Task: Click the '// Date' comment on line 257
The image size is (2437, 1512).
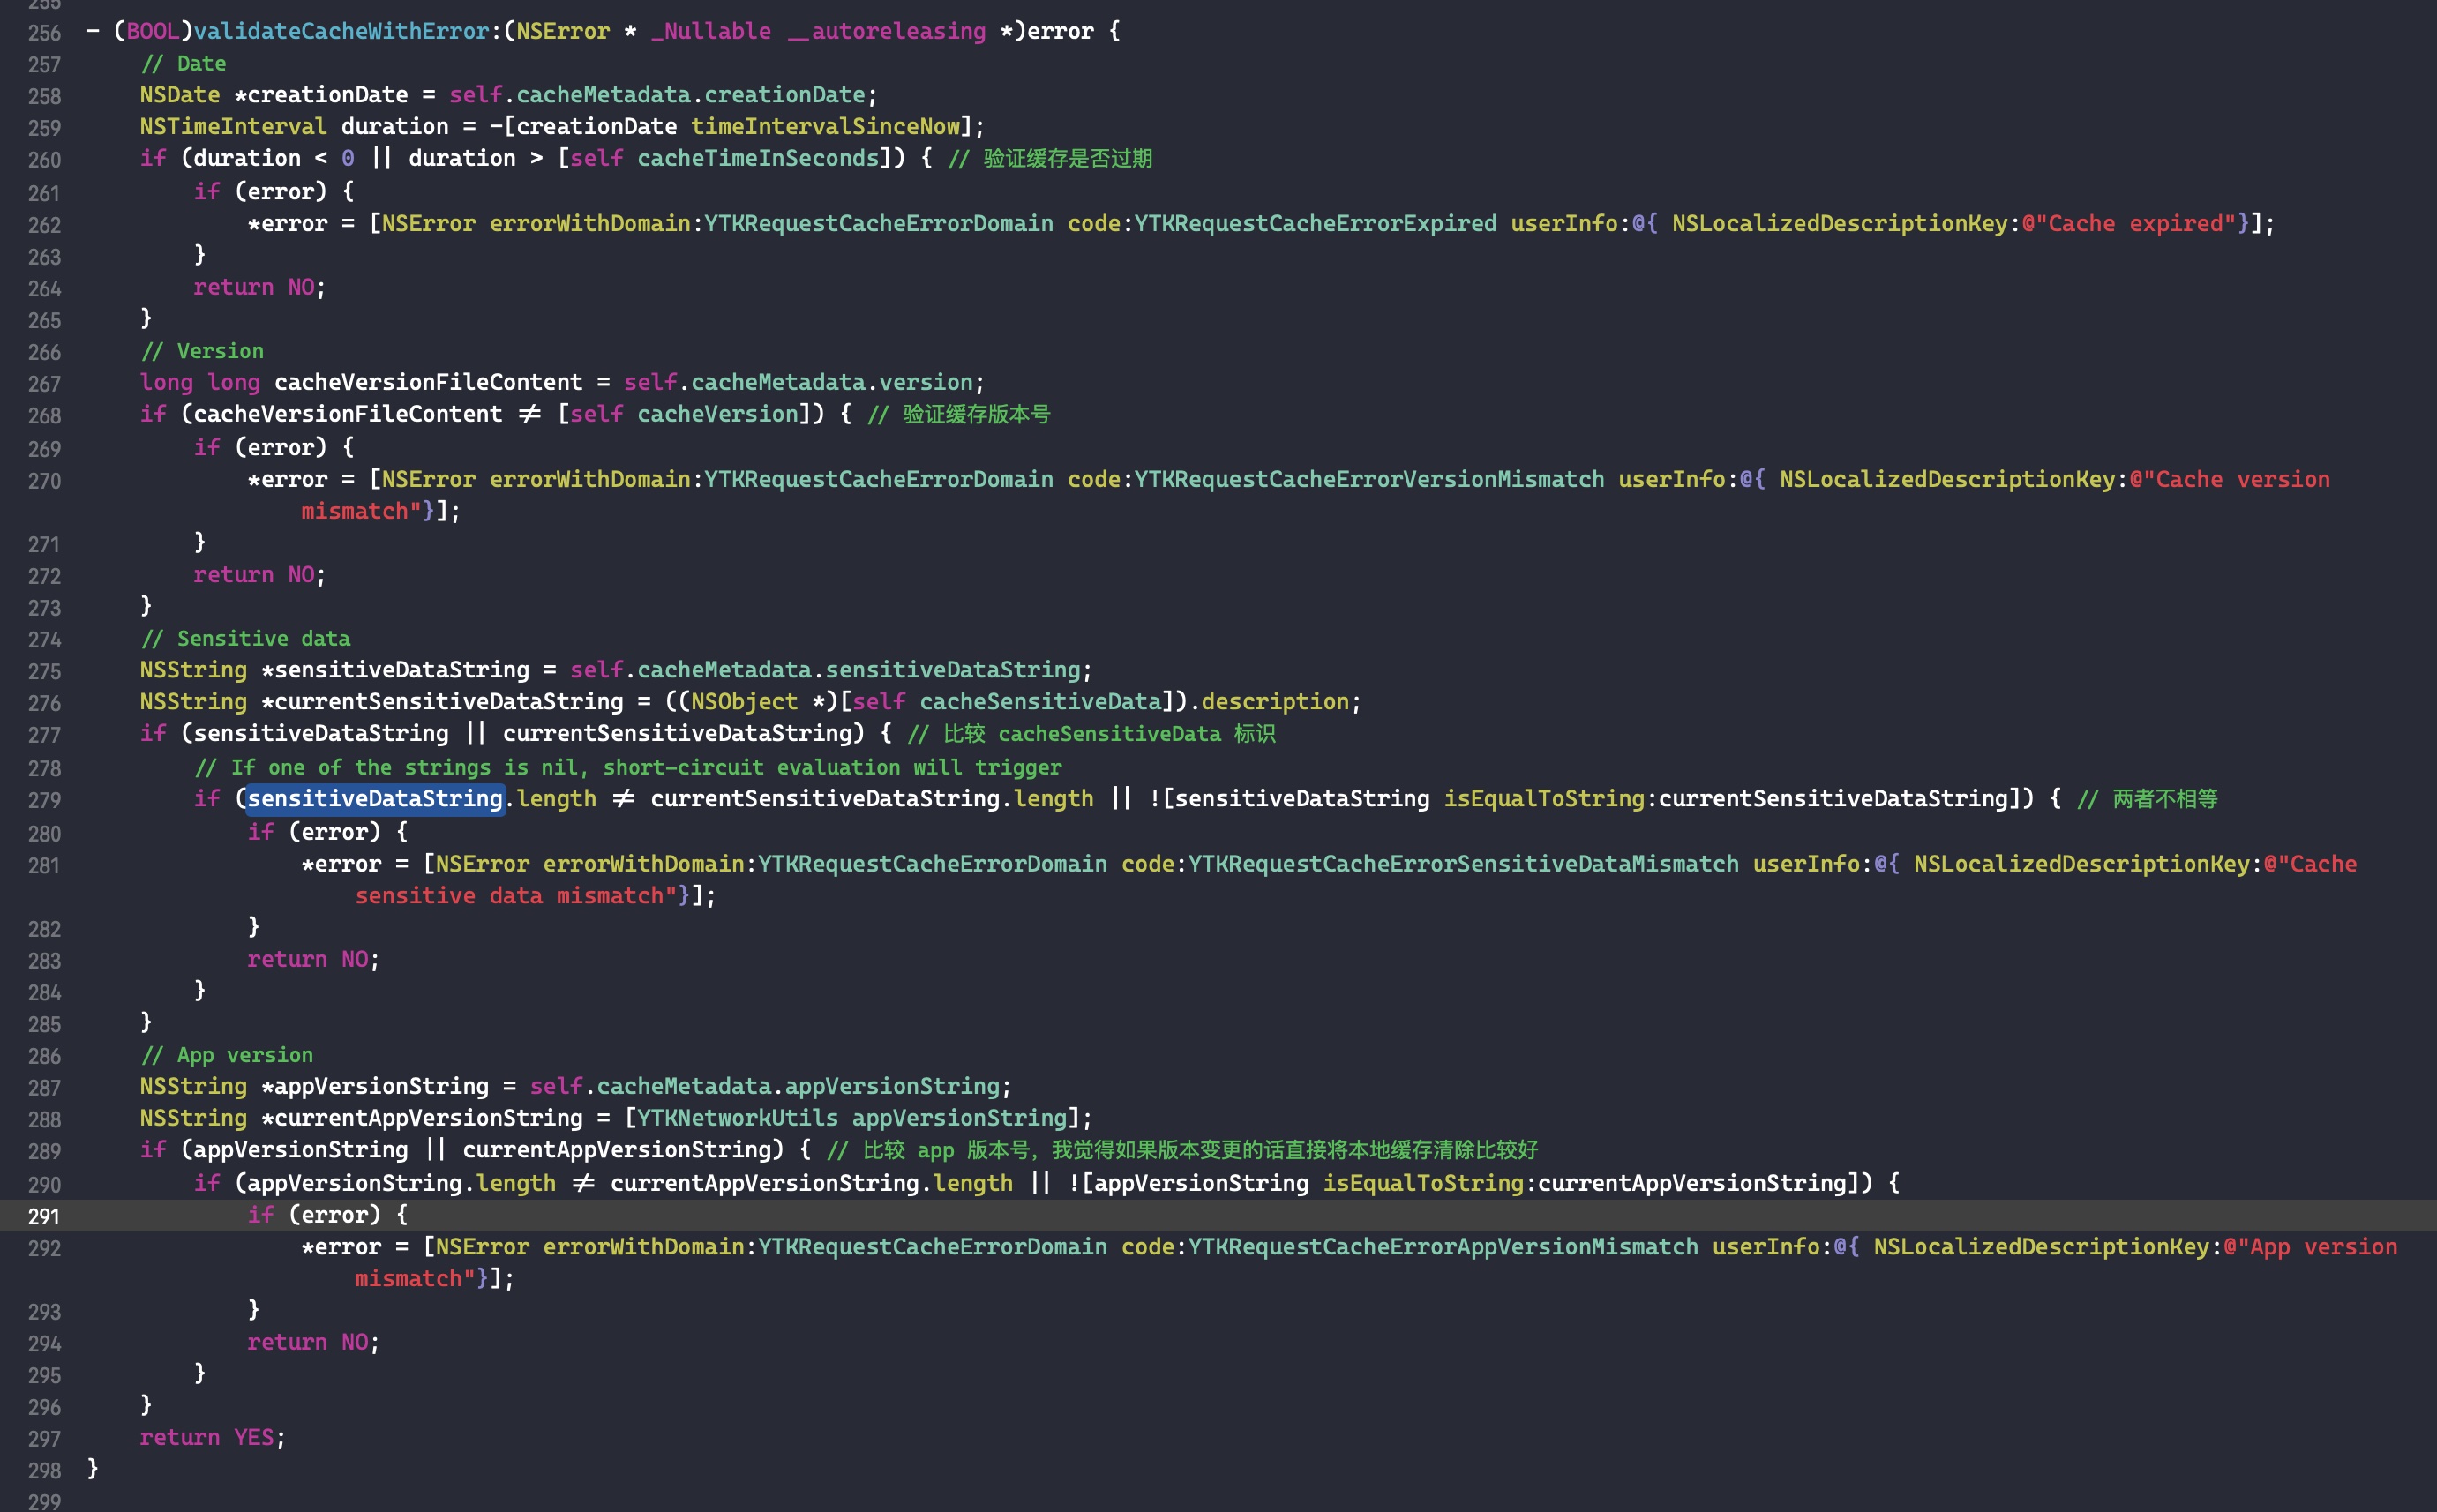Action: pos(184,63)
